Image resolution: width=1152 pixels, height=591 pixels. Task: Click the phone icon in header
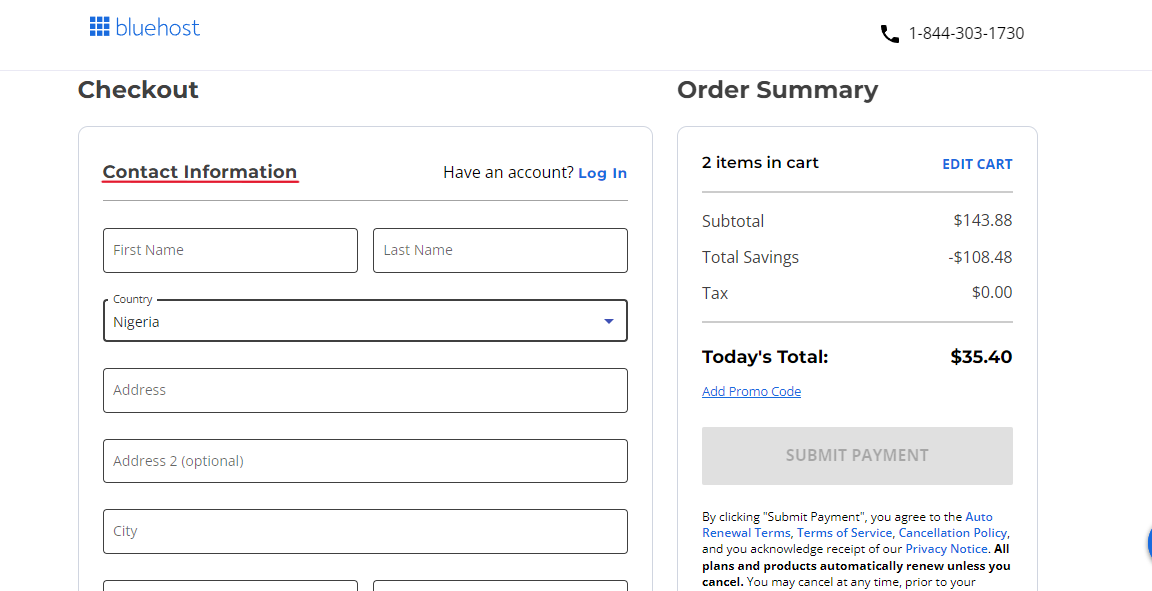(890, 34)
